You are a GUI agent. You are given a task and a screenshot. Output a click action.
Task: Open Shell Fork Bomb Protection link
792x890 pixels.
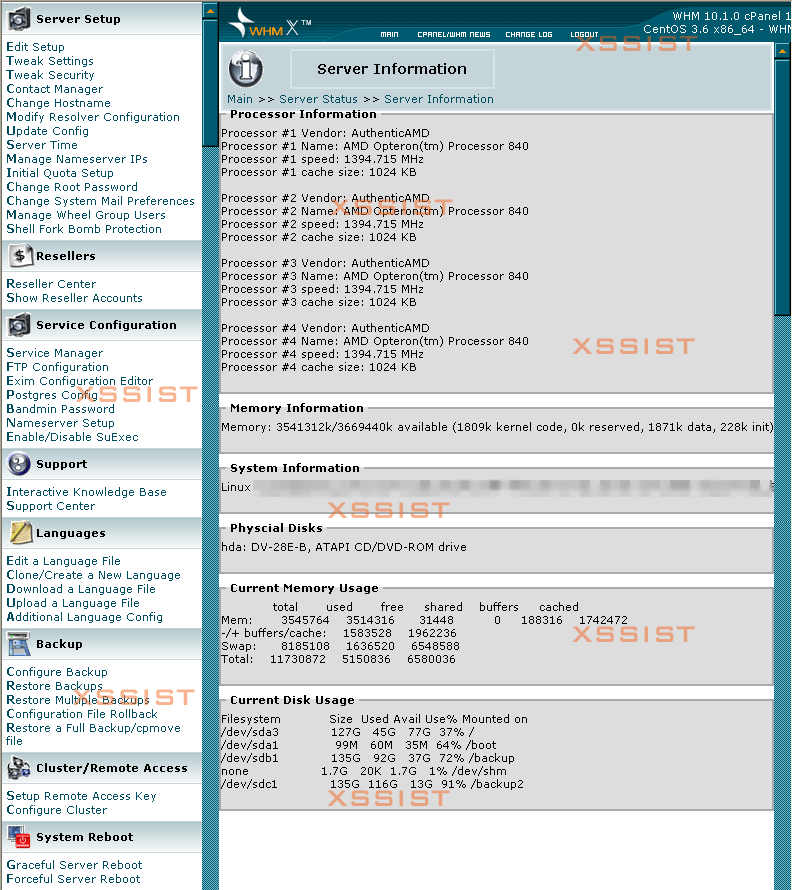tap(84, 229)
